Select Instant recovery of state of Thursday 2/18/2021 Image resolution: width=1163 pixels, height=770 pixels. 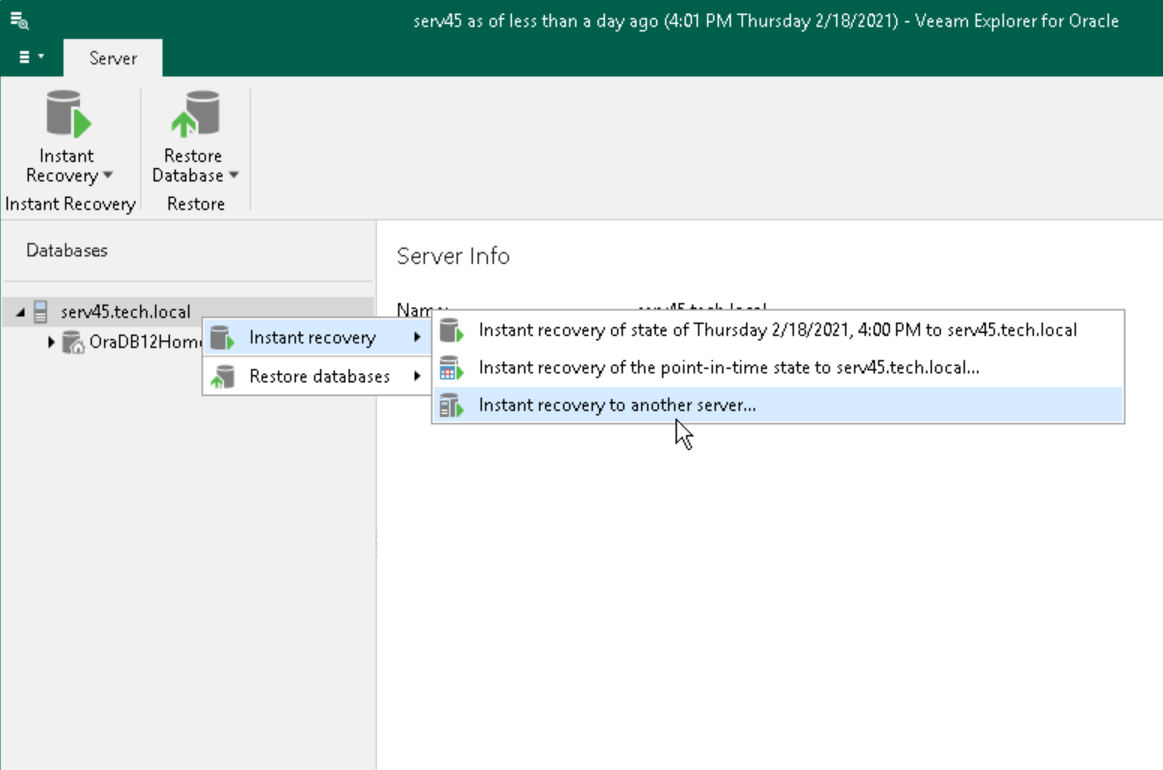(778, 330)
